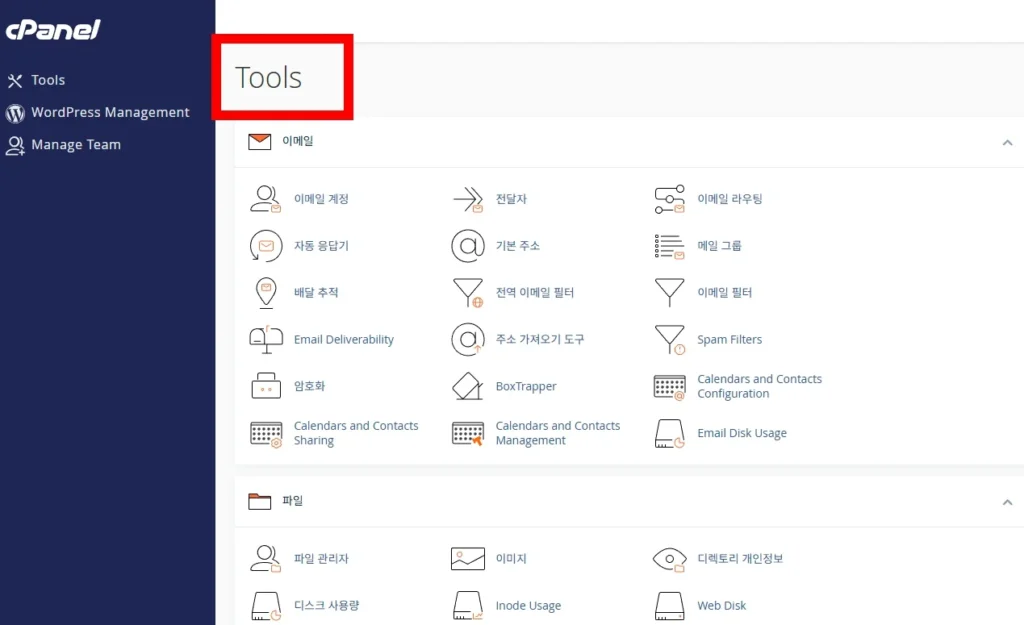Open the 파일 관리자 icon

click(266, 558)
